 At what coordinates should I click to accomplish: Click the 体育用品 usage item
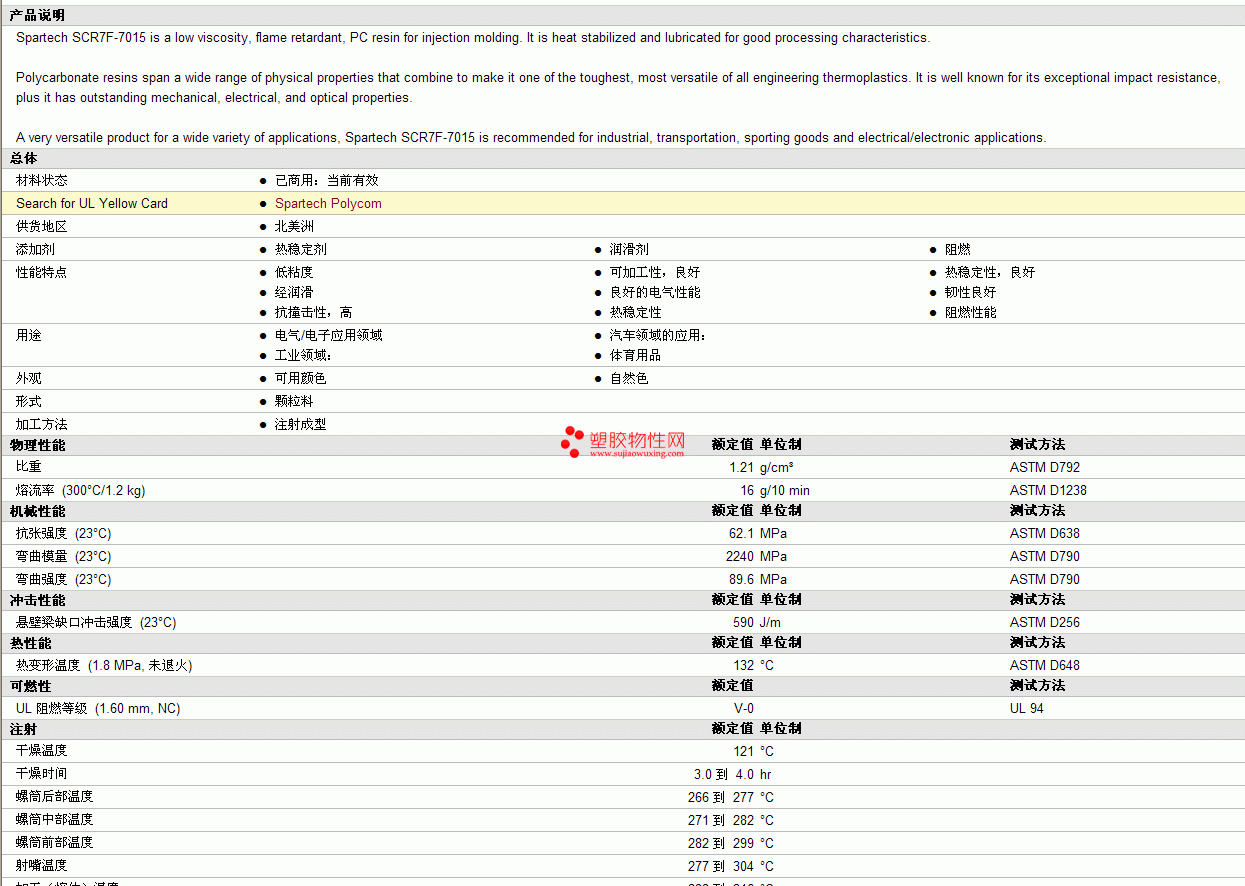pyautogui.click(x=635, y=355)
